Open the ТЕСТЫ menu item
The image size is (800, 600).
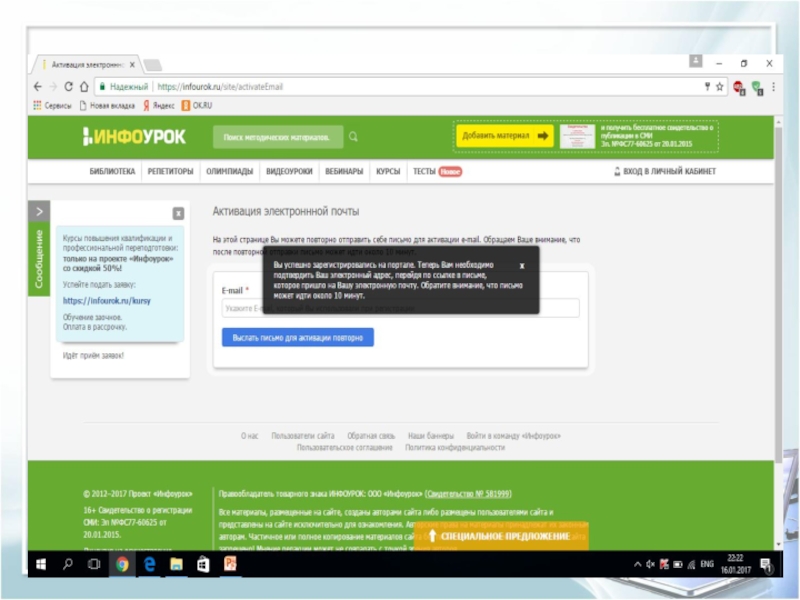424,171
